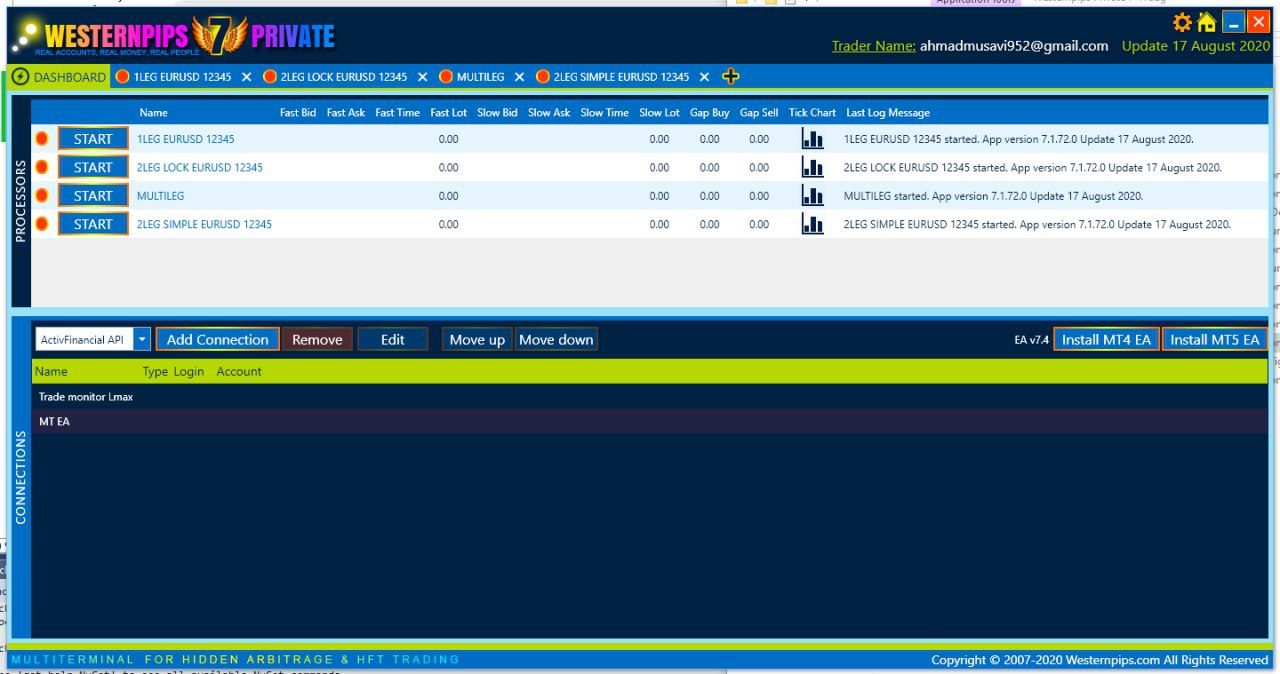
Task: Click the Login column header in connections
Action: point(188,371)
